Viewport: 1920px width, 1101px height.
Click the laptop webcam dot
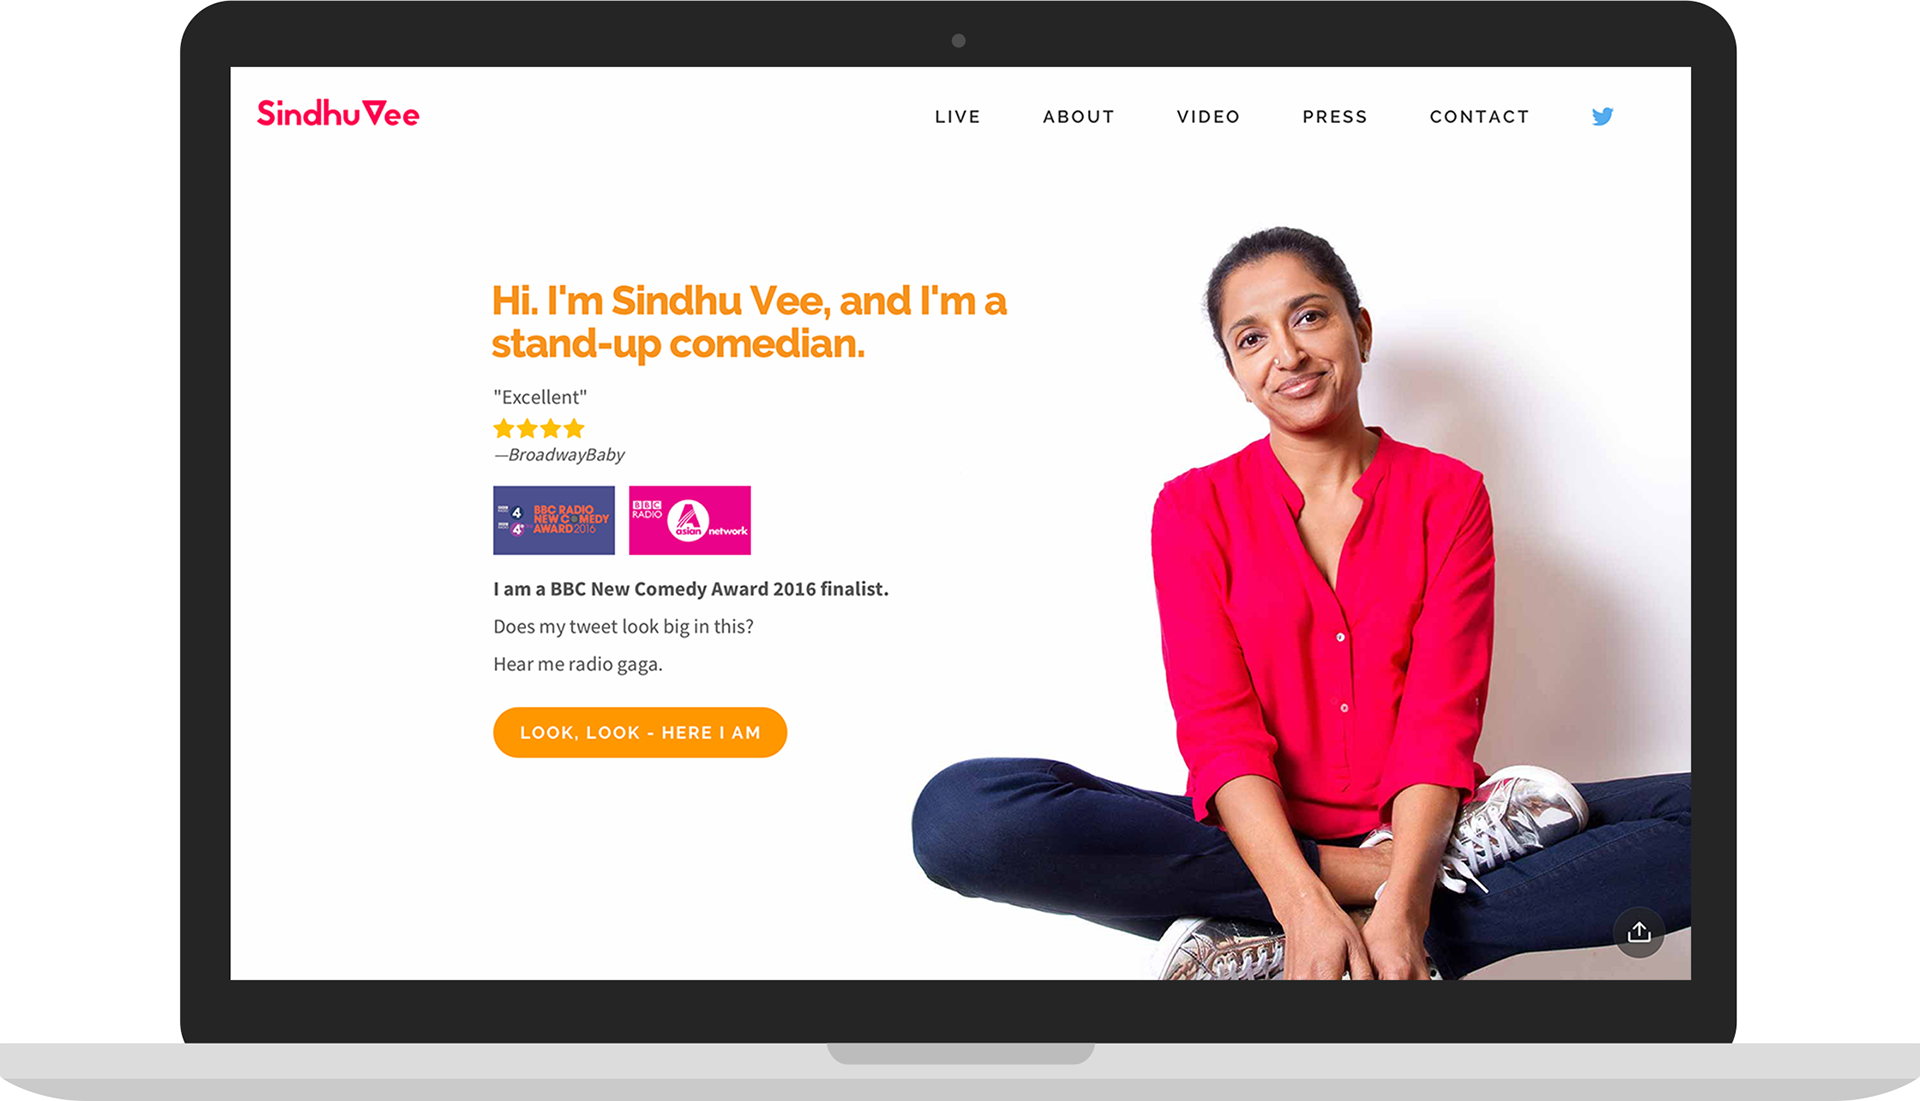click(x=959, y=41)
